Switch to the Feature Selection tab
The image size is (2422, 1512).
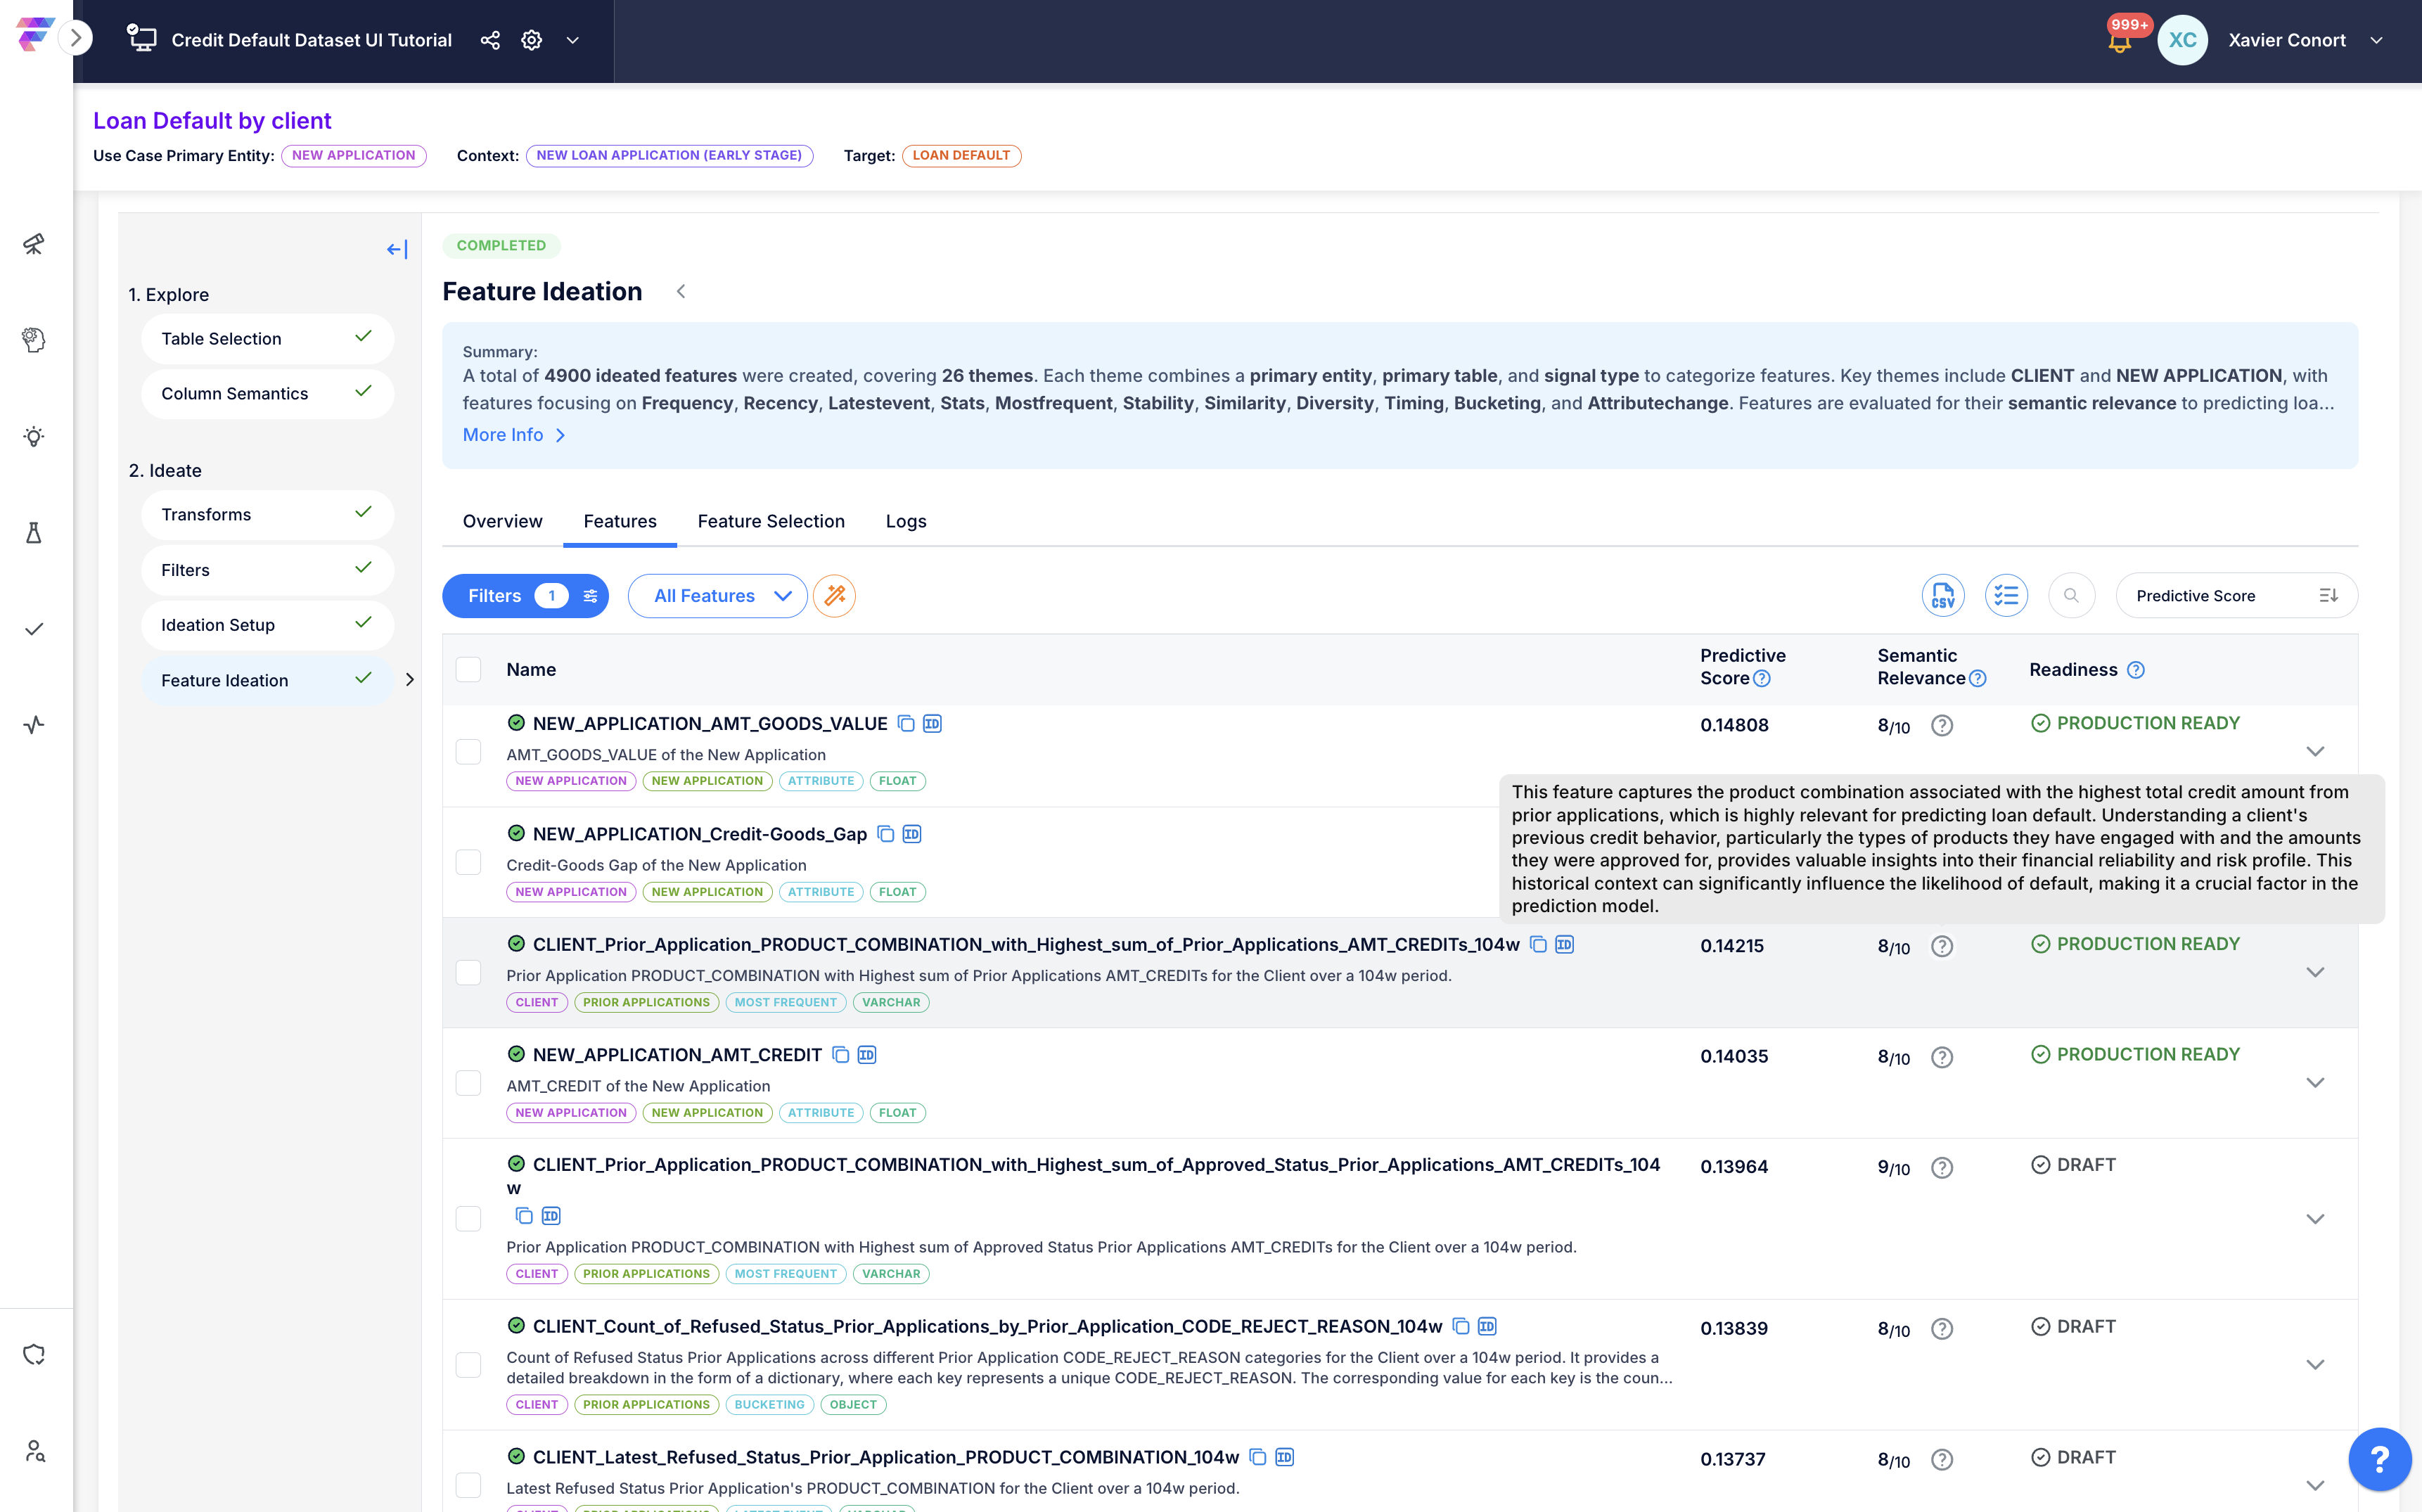pyautogui.click(x=771, y=521)
